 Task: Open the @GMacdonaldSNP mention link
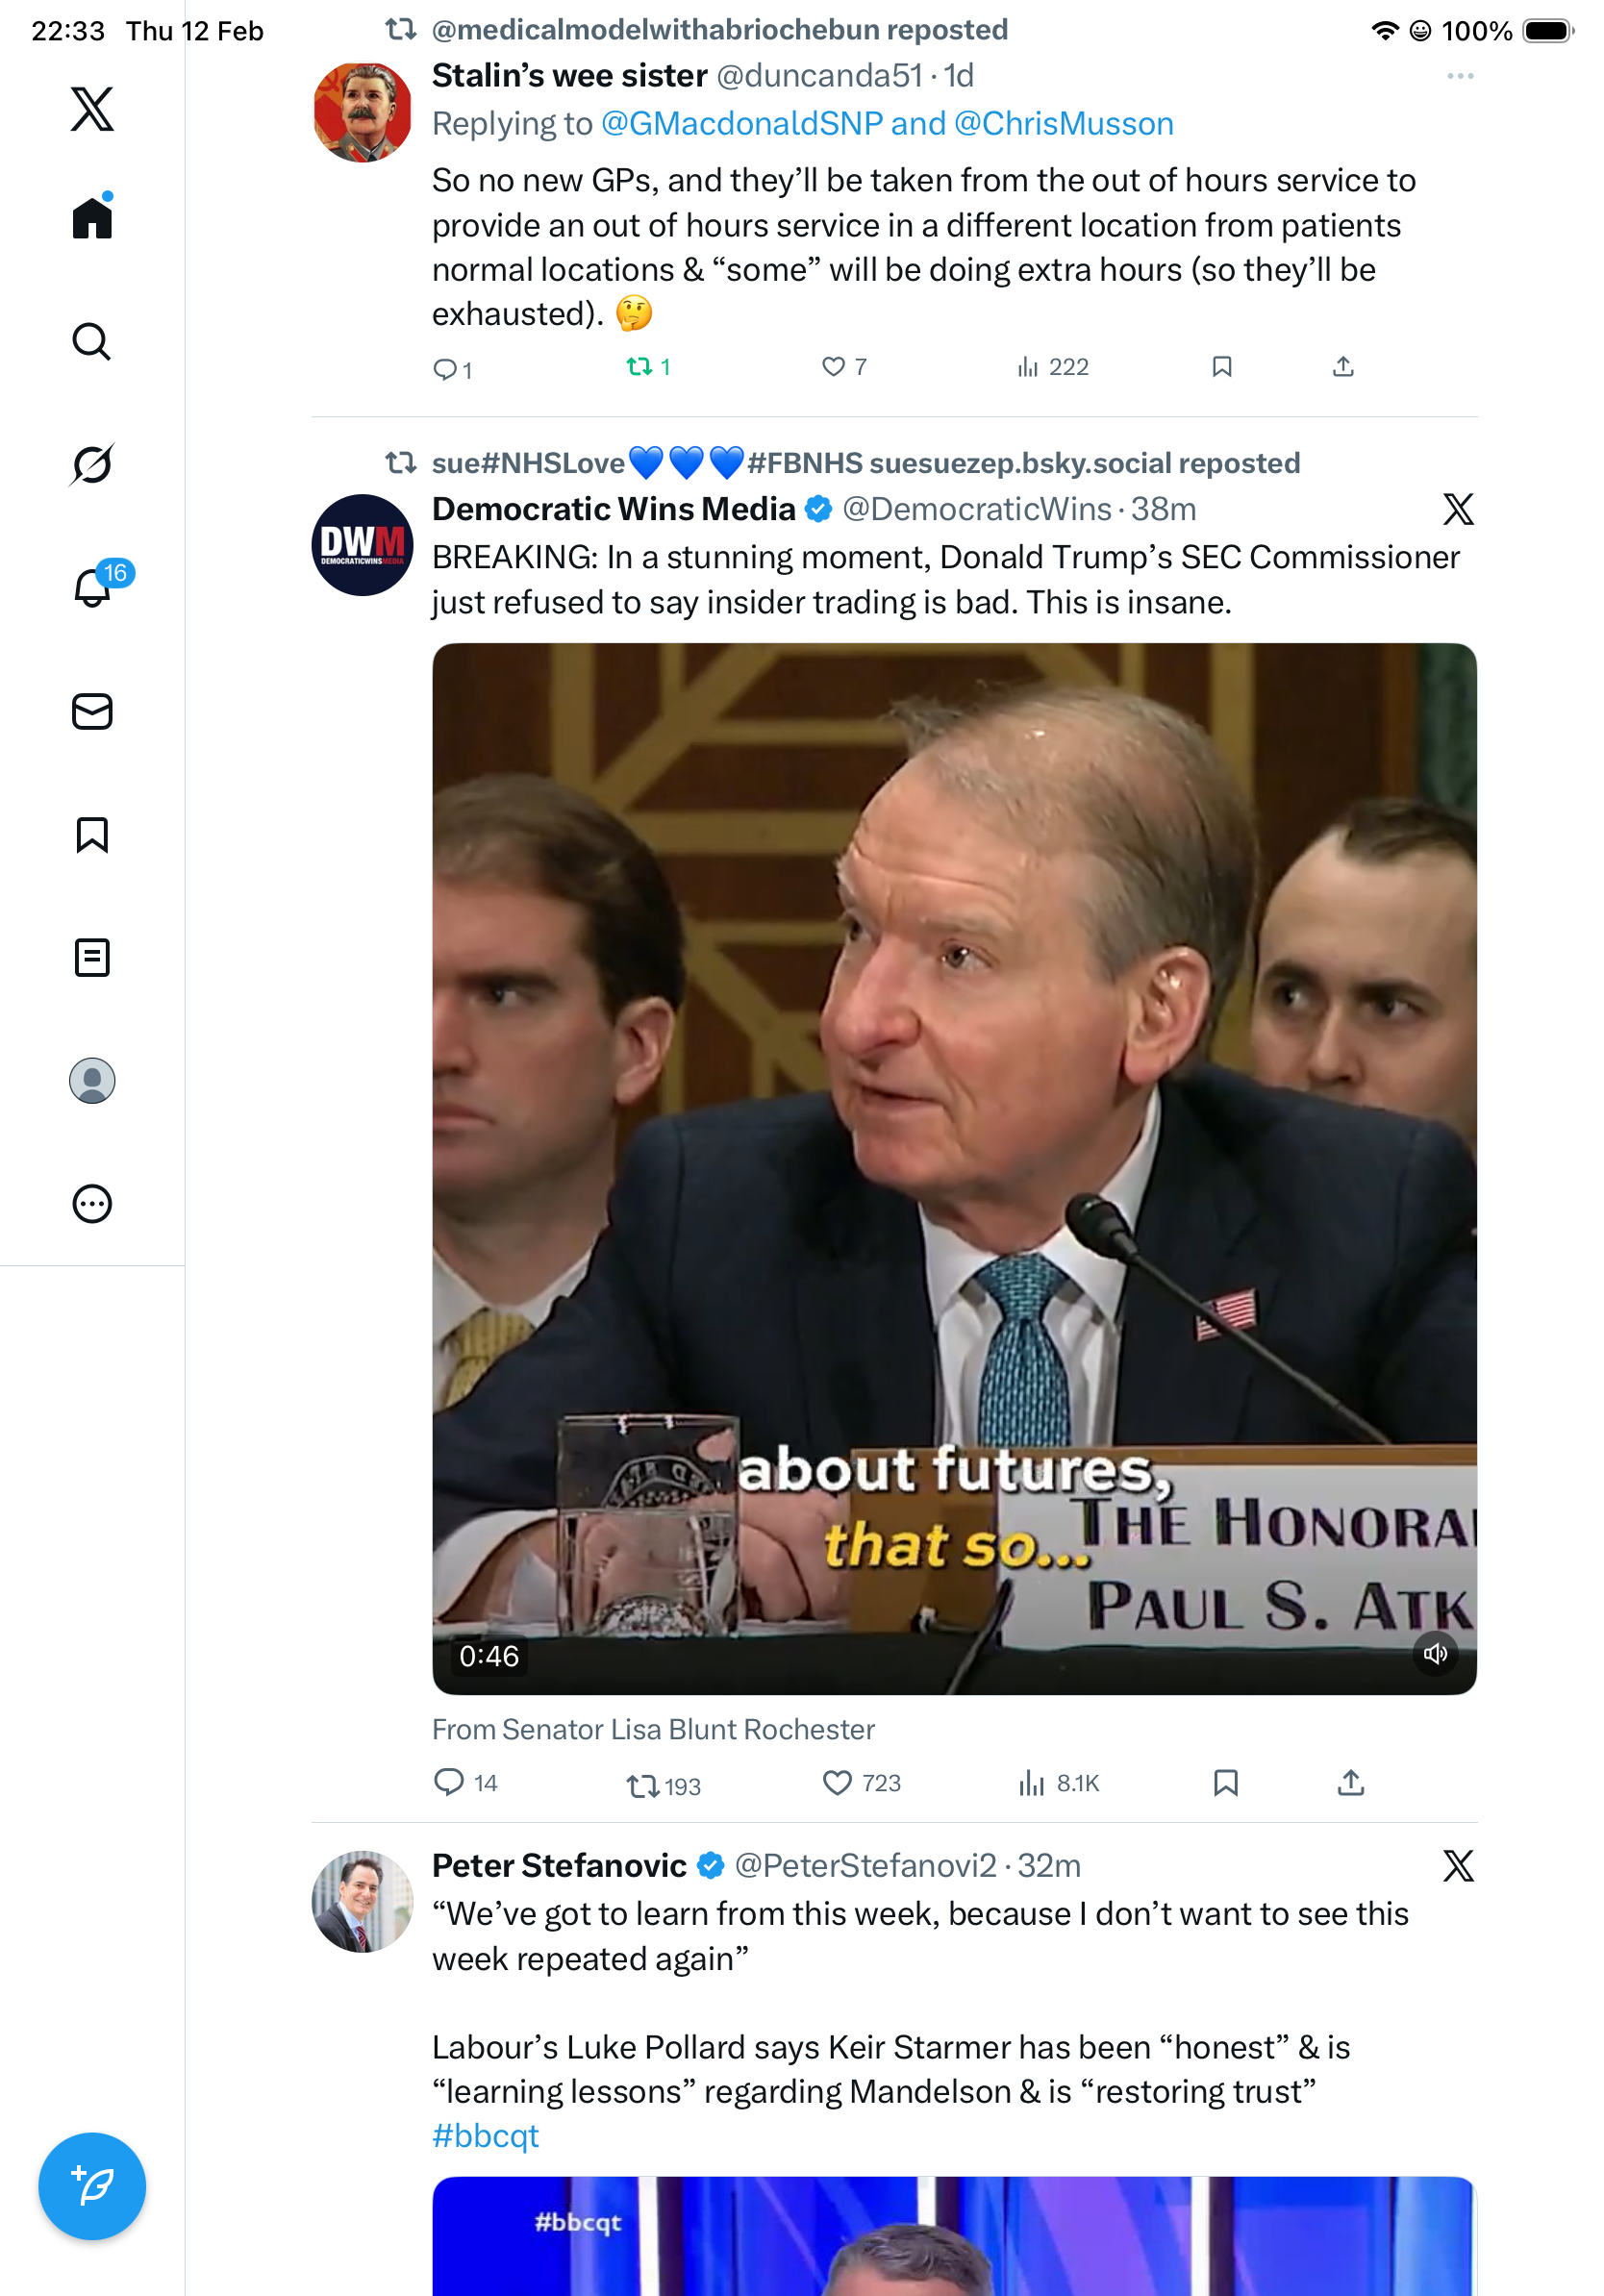click(x=742, y=124)
